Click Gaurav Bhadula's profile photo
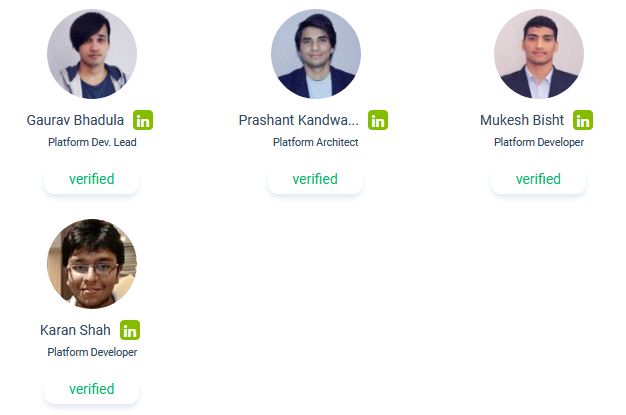This screenshot has height=415, width=626. (92, 54)
